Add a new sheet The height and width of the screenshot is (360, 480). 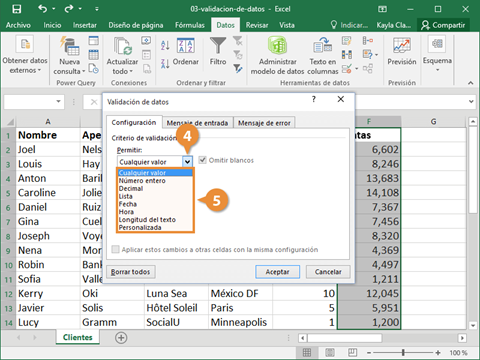pos(121,338)
